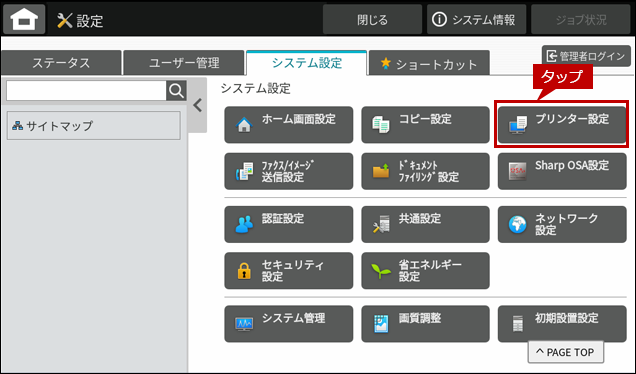Open 初期設置設定

(x=562, y=324)
